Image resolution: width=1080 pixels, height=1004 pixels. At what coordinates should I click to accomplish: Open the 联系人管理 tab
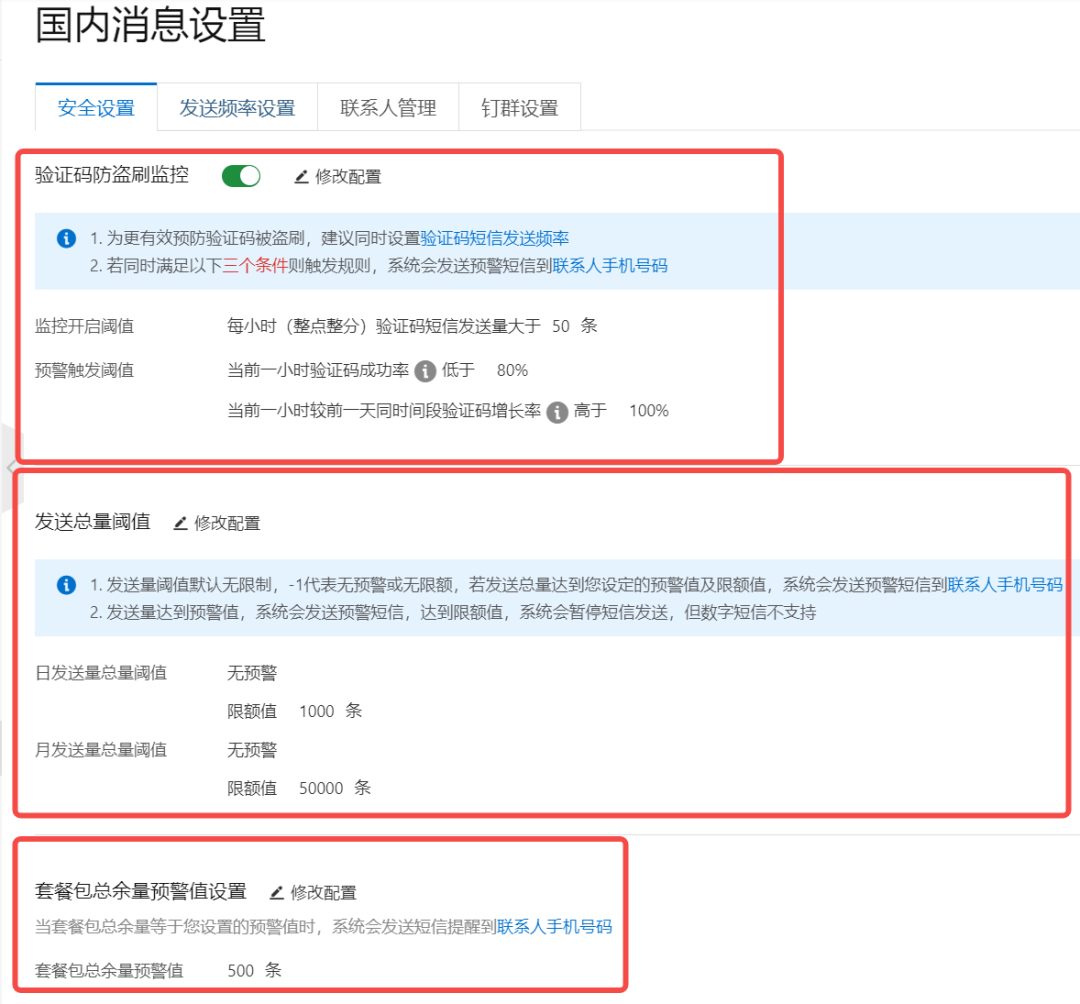(388, 108)
